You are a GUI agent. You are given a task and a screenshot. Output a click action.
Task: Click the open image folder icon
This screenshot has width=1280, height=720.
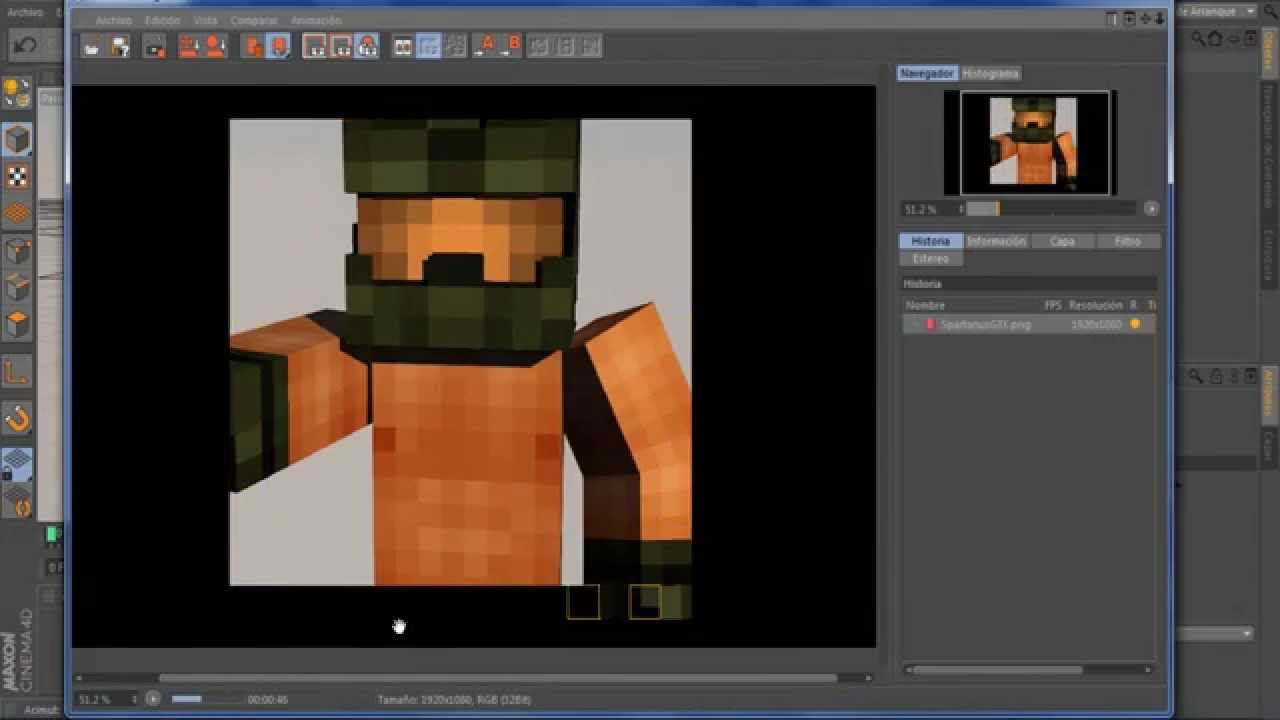(92, 46)
